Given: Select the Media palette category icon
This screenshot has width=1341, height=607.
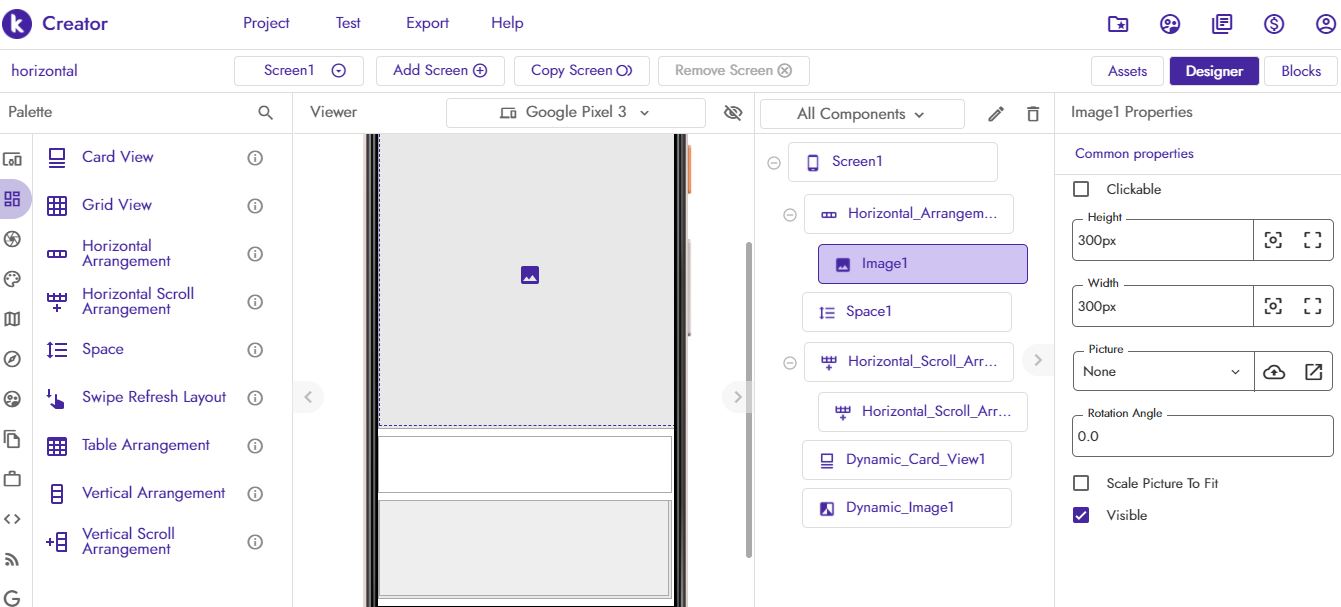Looking at the screenshot, I should click(13, 239).
